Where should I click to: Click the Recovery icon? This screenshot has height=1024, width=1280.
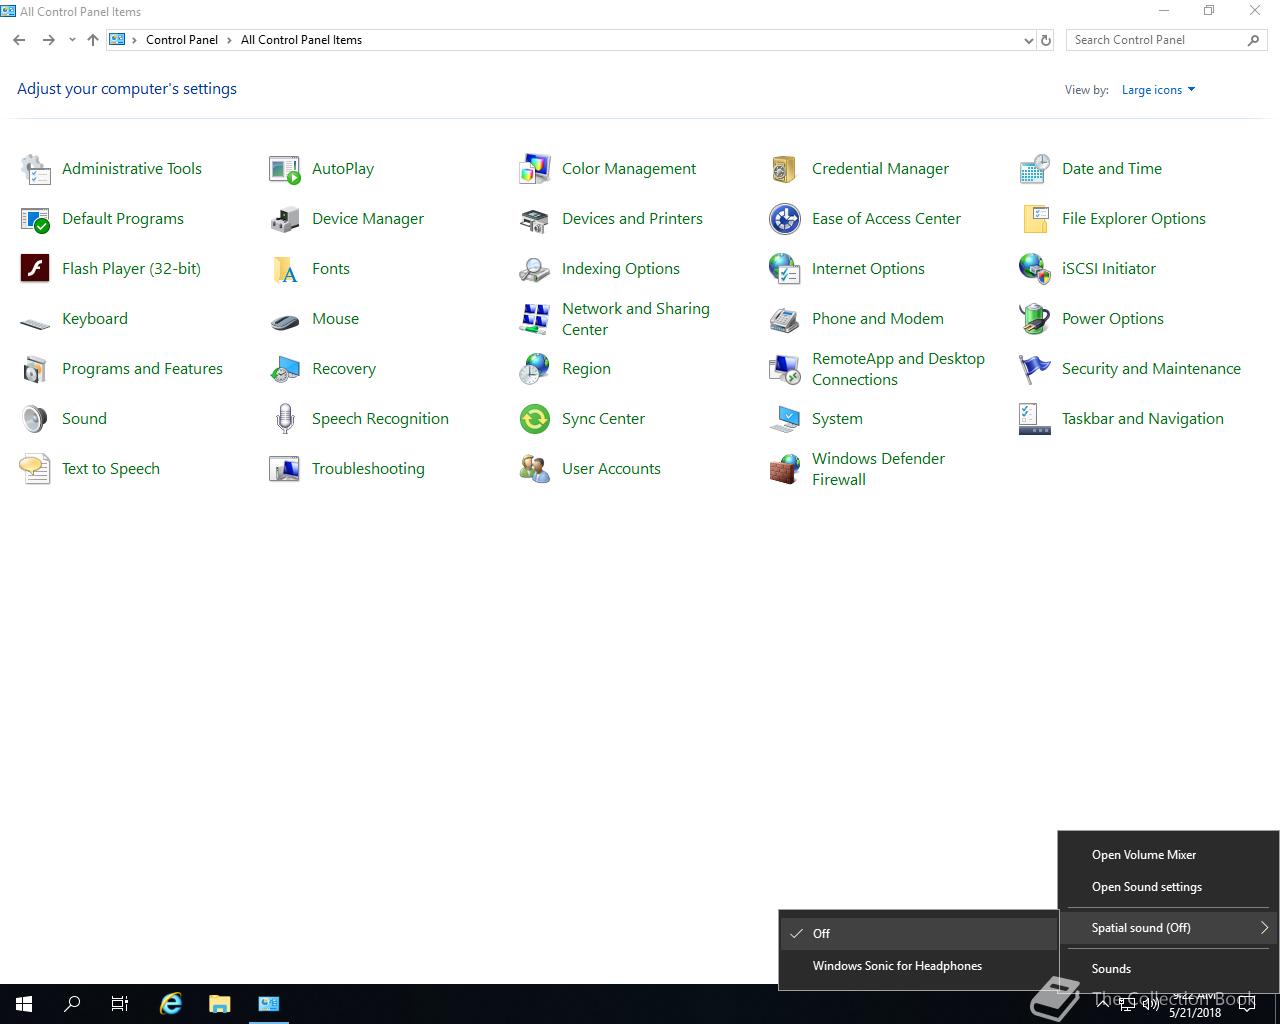(285, 369)
